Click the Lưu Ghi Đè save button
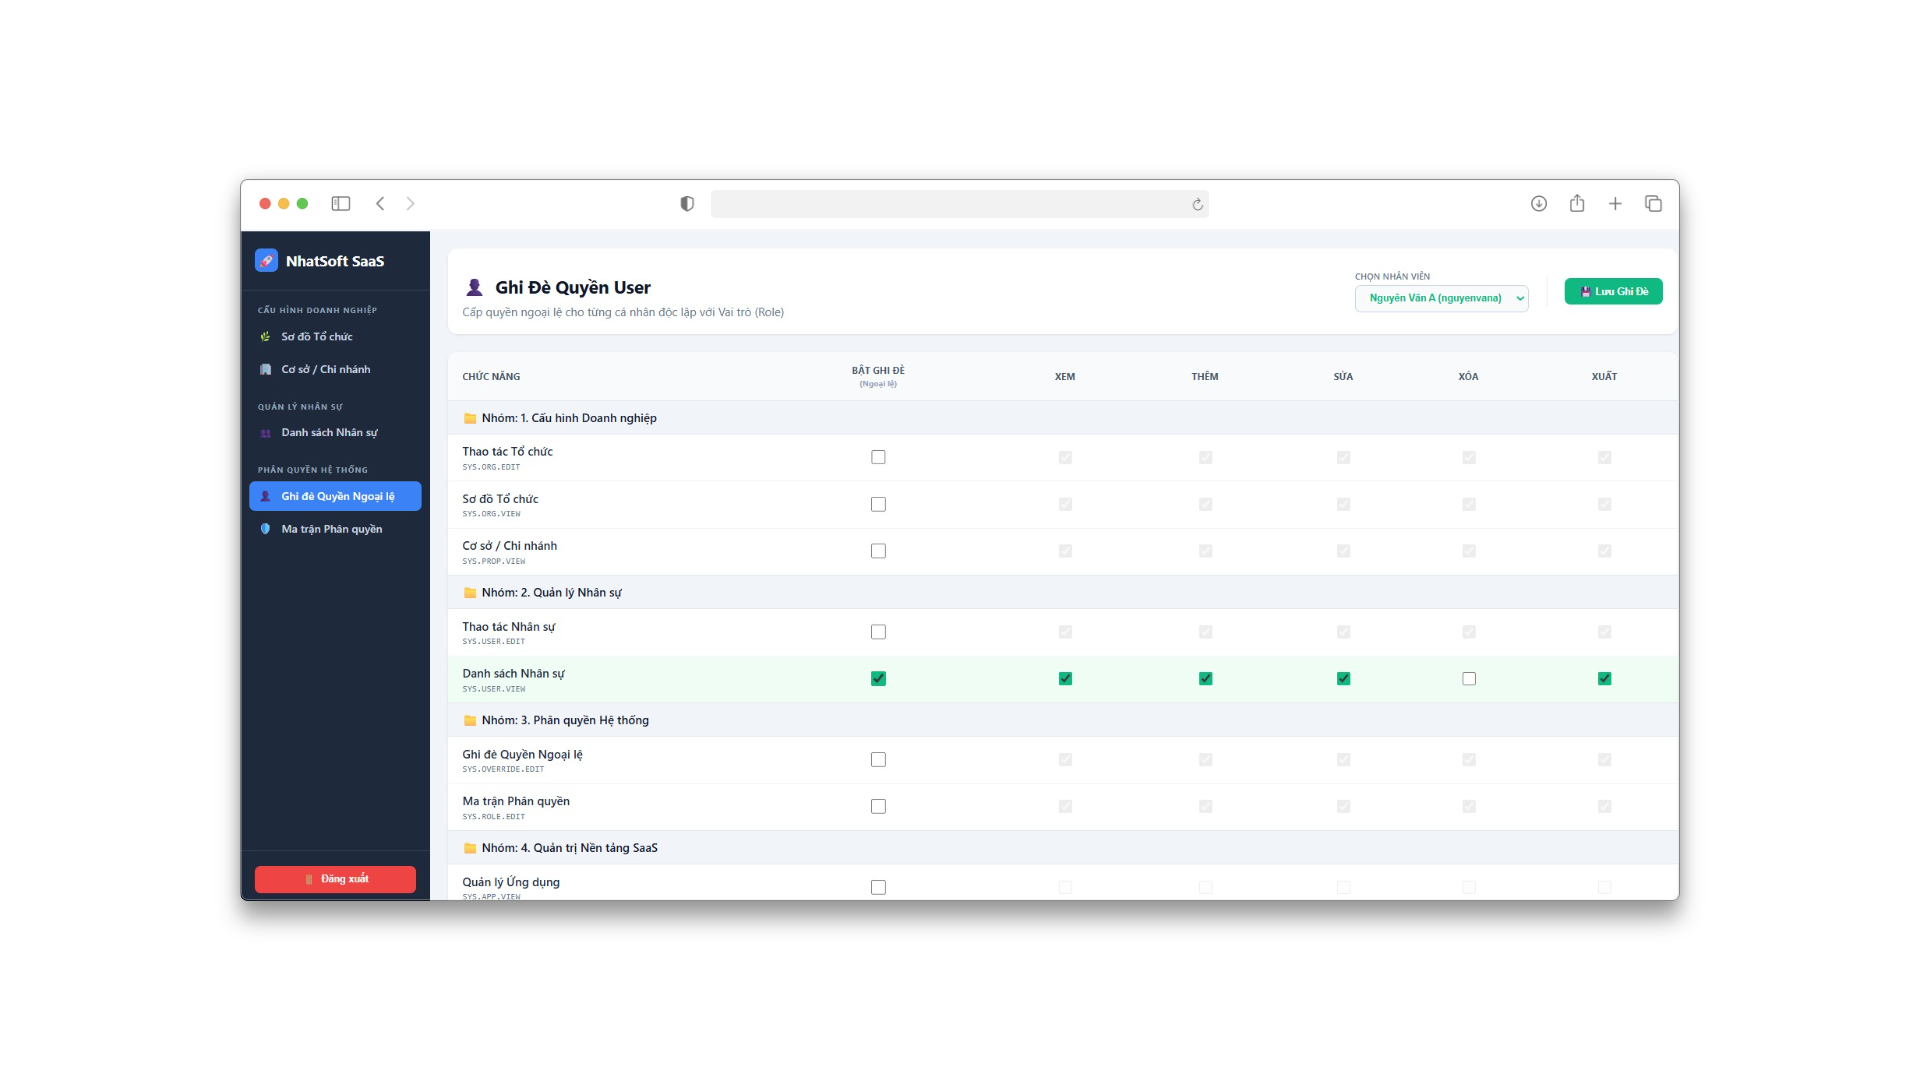The width and height of the screenshot is (1920, 1080). pyautogui.click(x=1613, y=292)
